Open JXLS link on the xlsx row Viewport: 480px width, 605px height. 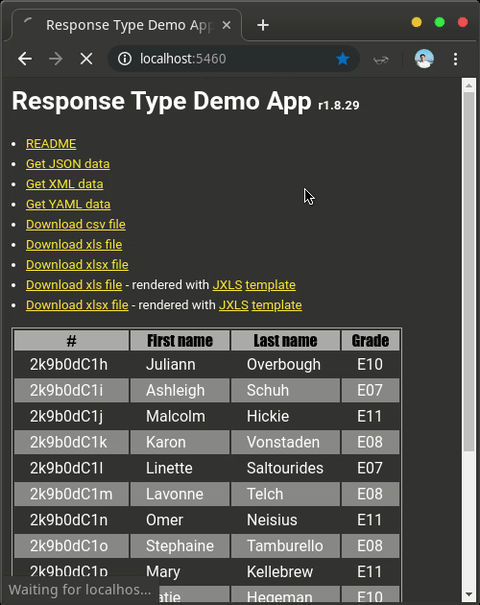tap(234, 305)
